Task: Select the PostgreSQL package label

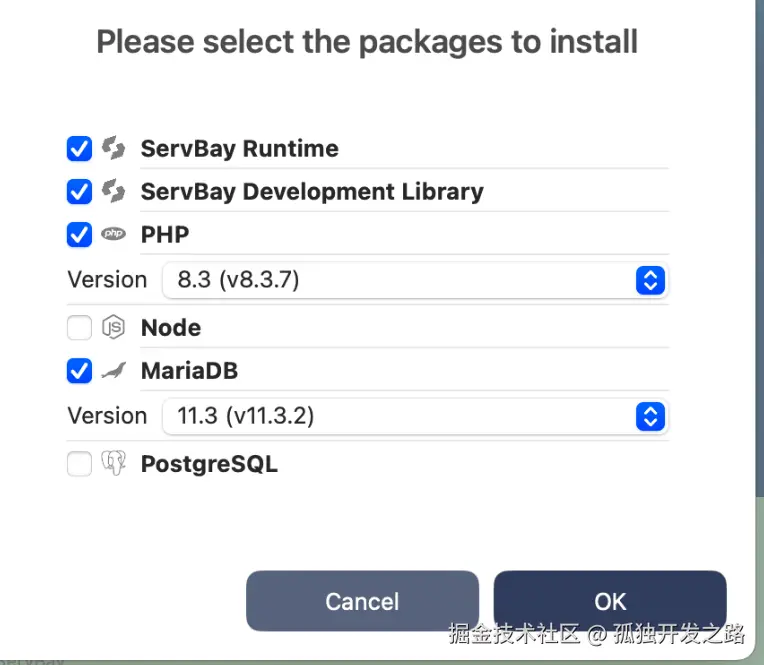Action: pyautogui.click(x=209, y=464)
